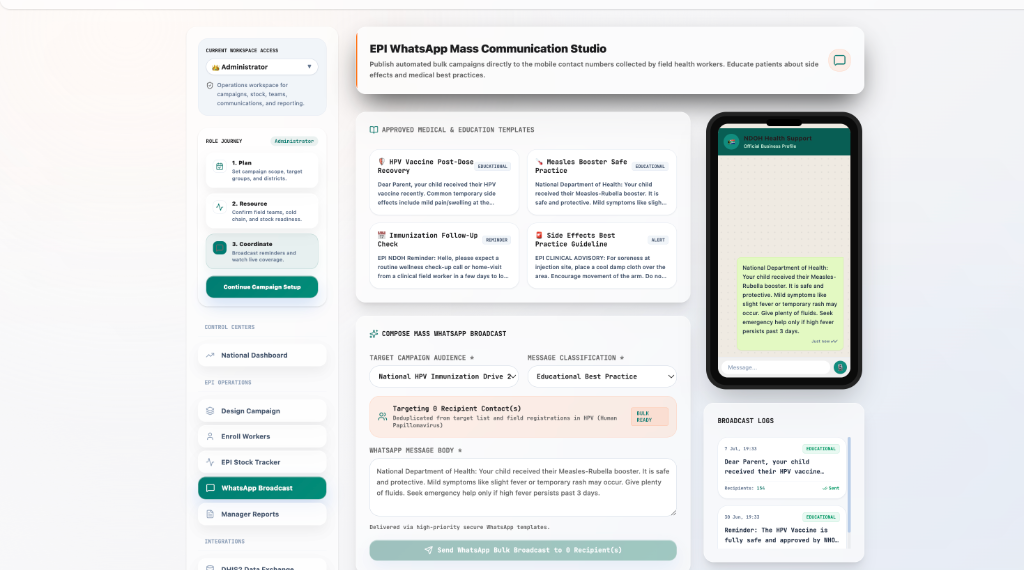Open the Message Classification dropdown

tap(601, 376)
